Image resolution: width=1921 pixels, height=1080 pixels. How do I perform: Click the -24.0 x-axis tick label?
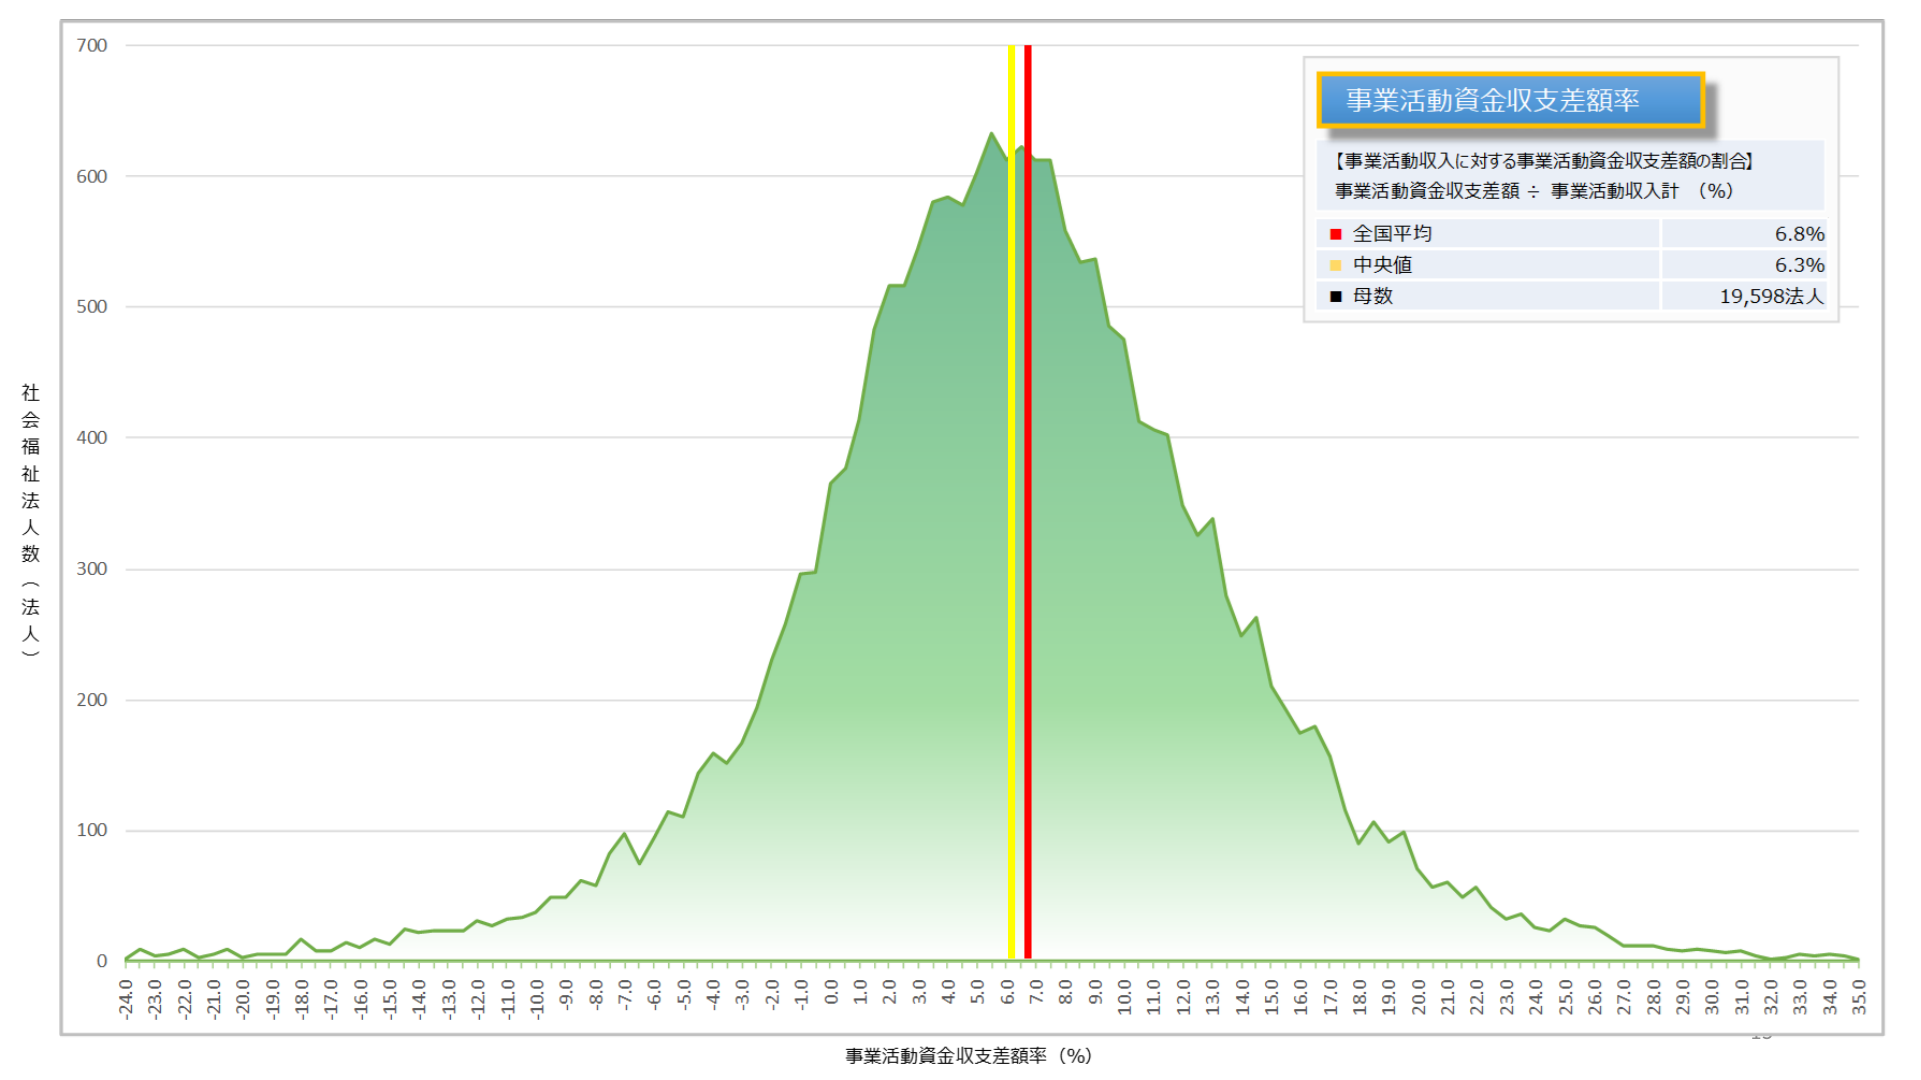tap(126, 998)
